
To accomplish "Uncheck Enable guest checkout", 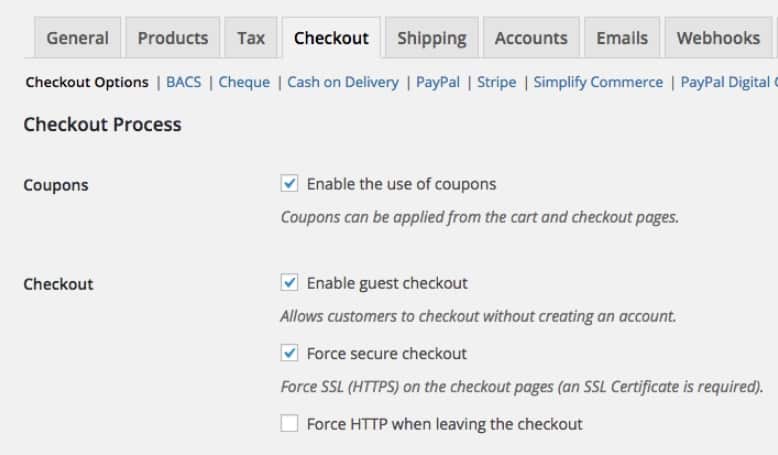I will pyautogui.click(x=289, y=282).
